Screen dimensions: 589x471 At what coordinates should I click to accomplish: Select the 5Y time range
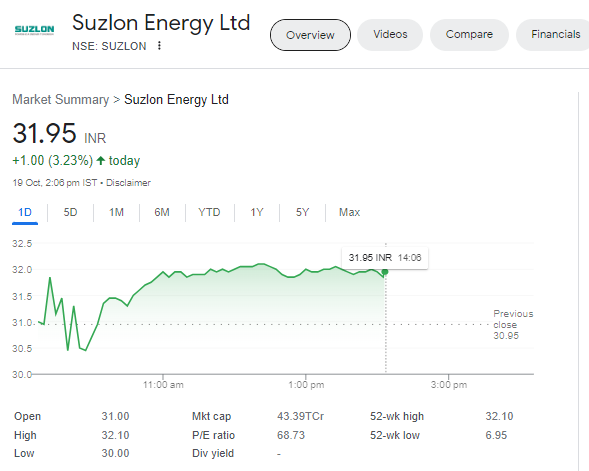302,213
